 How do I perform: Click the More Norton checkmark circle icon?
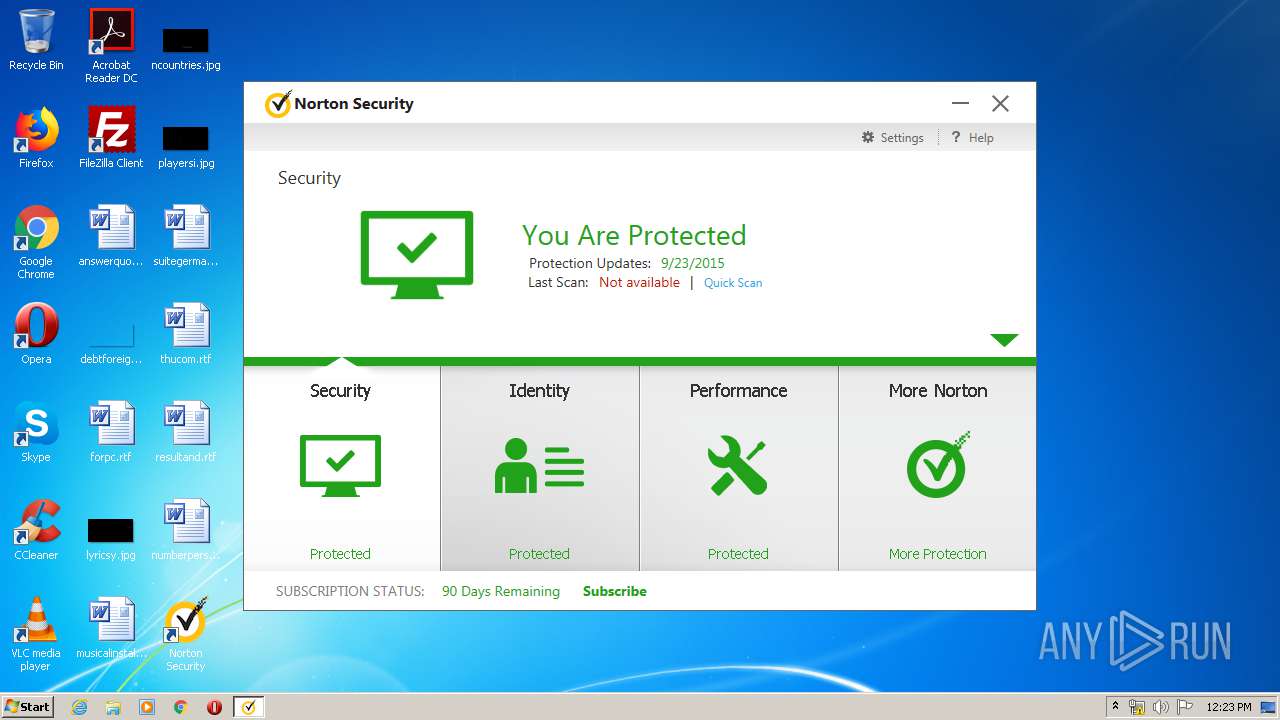coord(938,465)
